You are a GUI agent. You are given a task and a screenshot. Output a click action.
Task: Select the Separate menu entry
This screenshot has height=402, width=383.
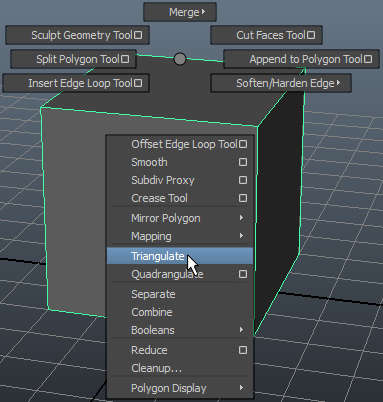(x=180, y=294)
